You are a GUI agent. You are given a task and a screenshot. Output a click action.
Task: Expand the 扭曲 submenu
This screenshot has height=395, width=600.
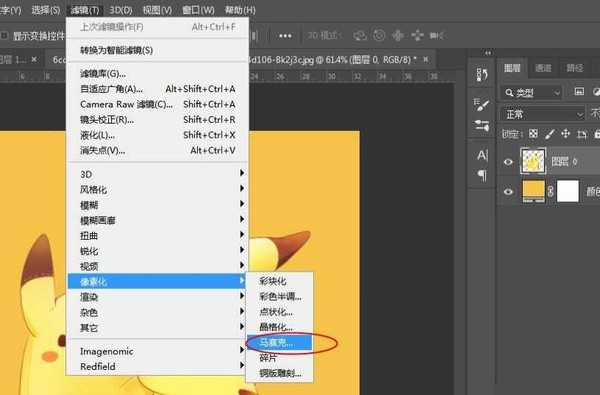click(x=157, y=235)
